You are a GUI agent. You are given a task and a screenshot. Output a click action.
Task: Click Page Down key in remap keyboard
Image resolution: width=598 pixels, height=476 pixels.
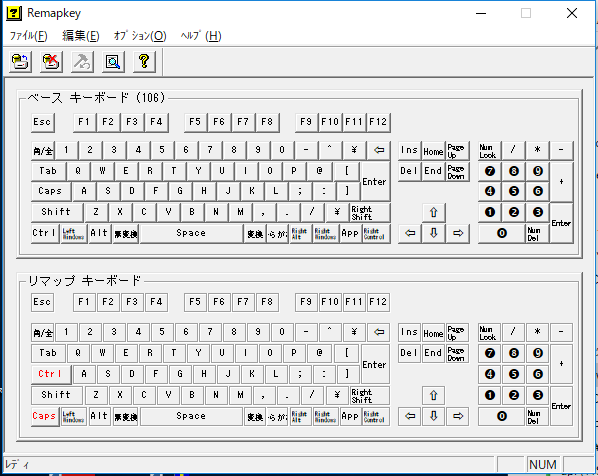458,354
